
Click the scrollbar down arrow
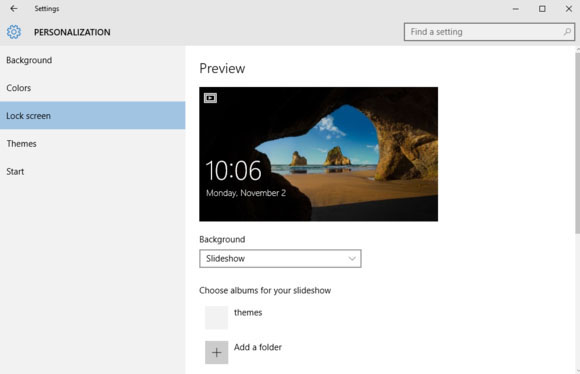coord(577,370)
